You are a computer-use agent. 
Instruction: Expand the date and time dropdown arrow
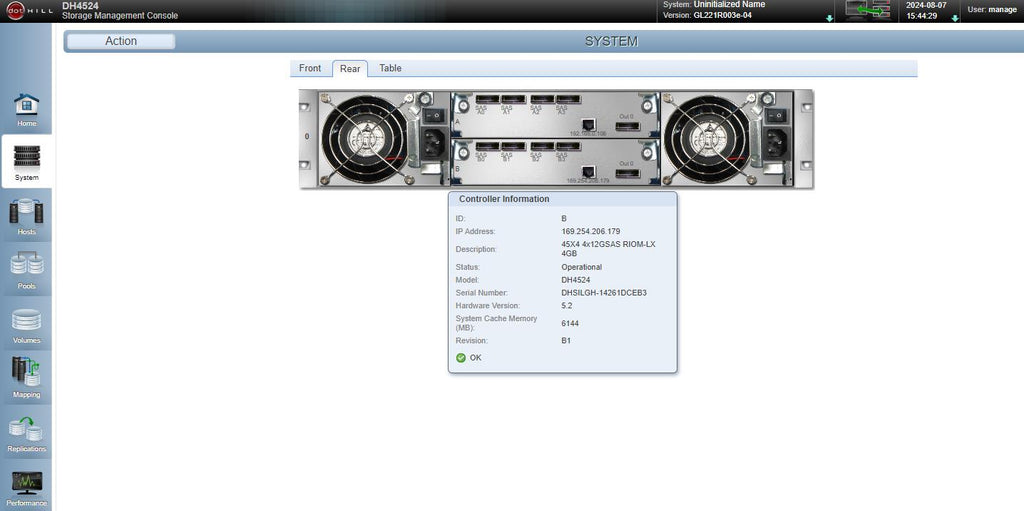pos(955,18)
